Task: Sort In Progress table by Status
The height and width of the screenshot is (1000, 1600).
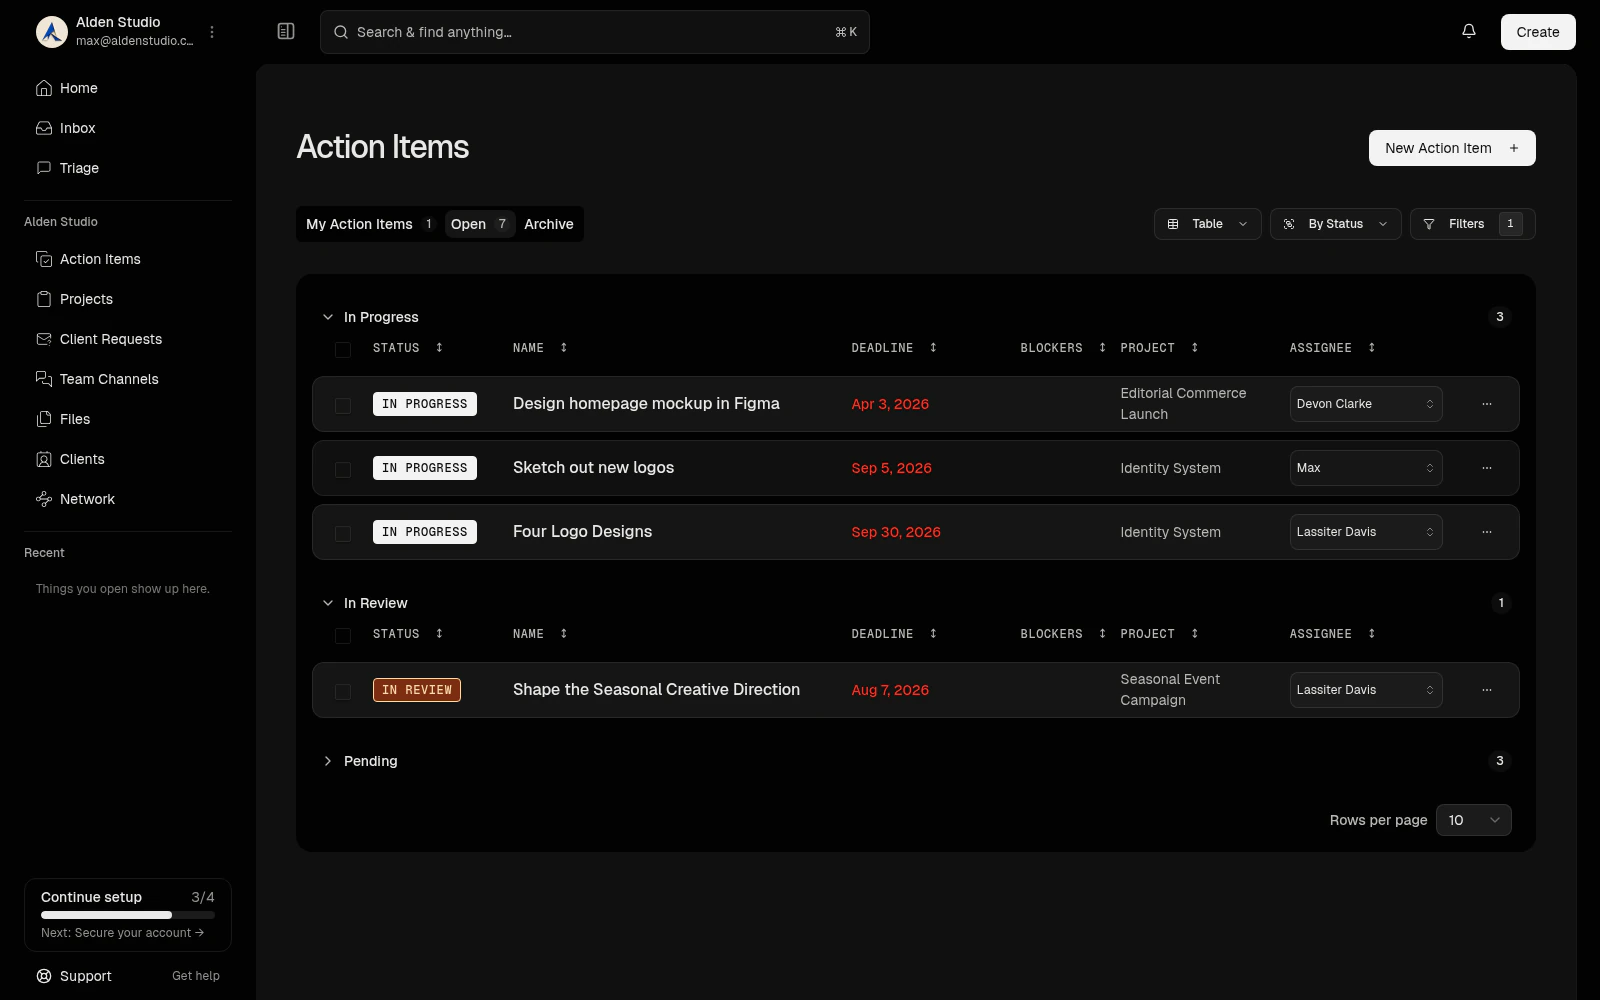Action: click(408, 348)
